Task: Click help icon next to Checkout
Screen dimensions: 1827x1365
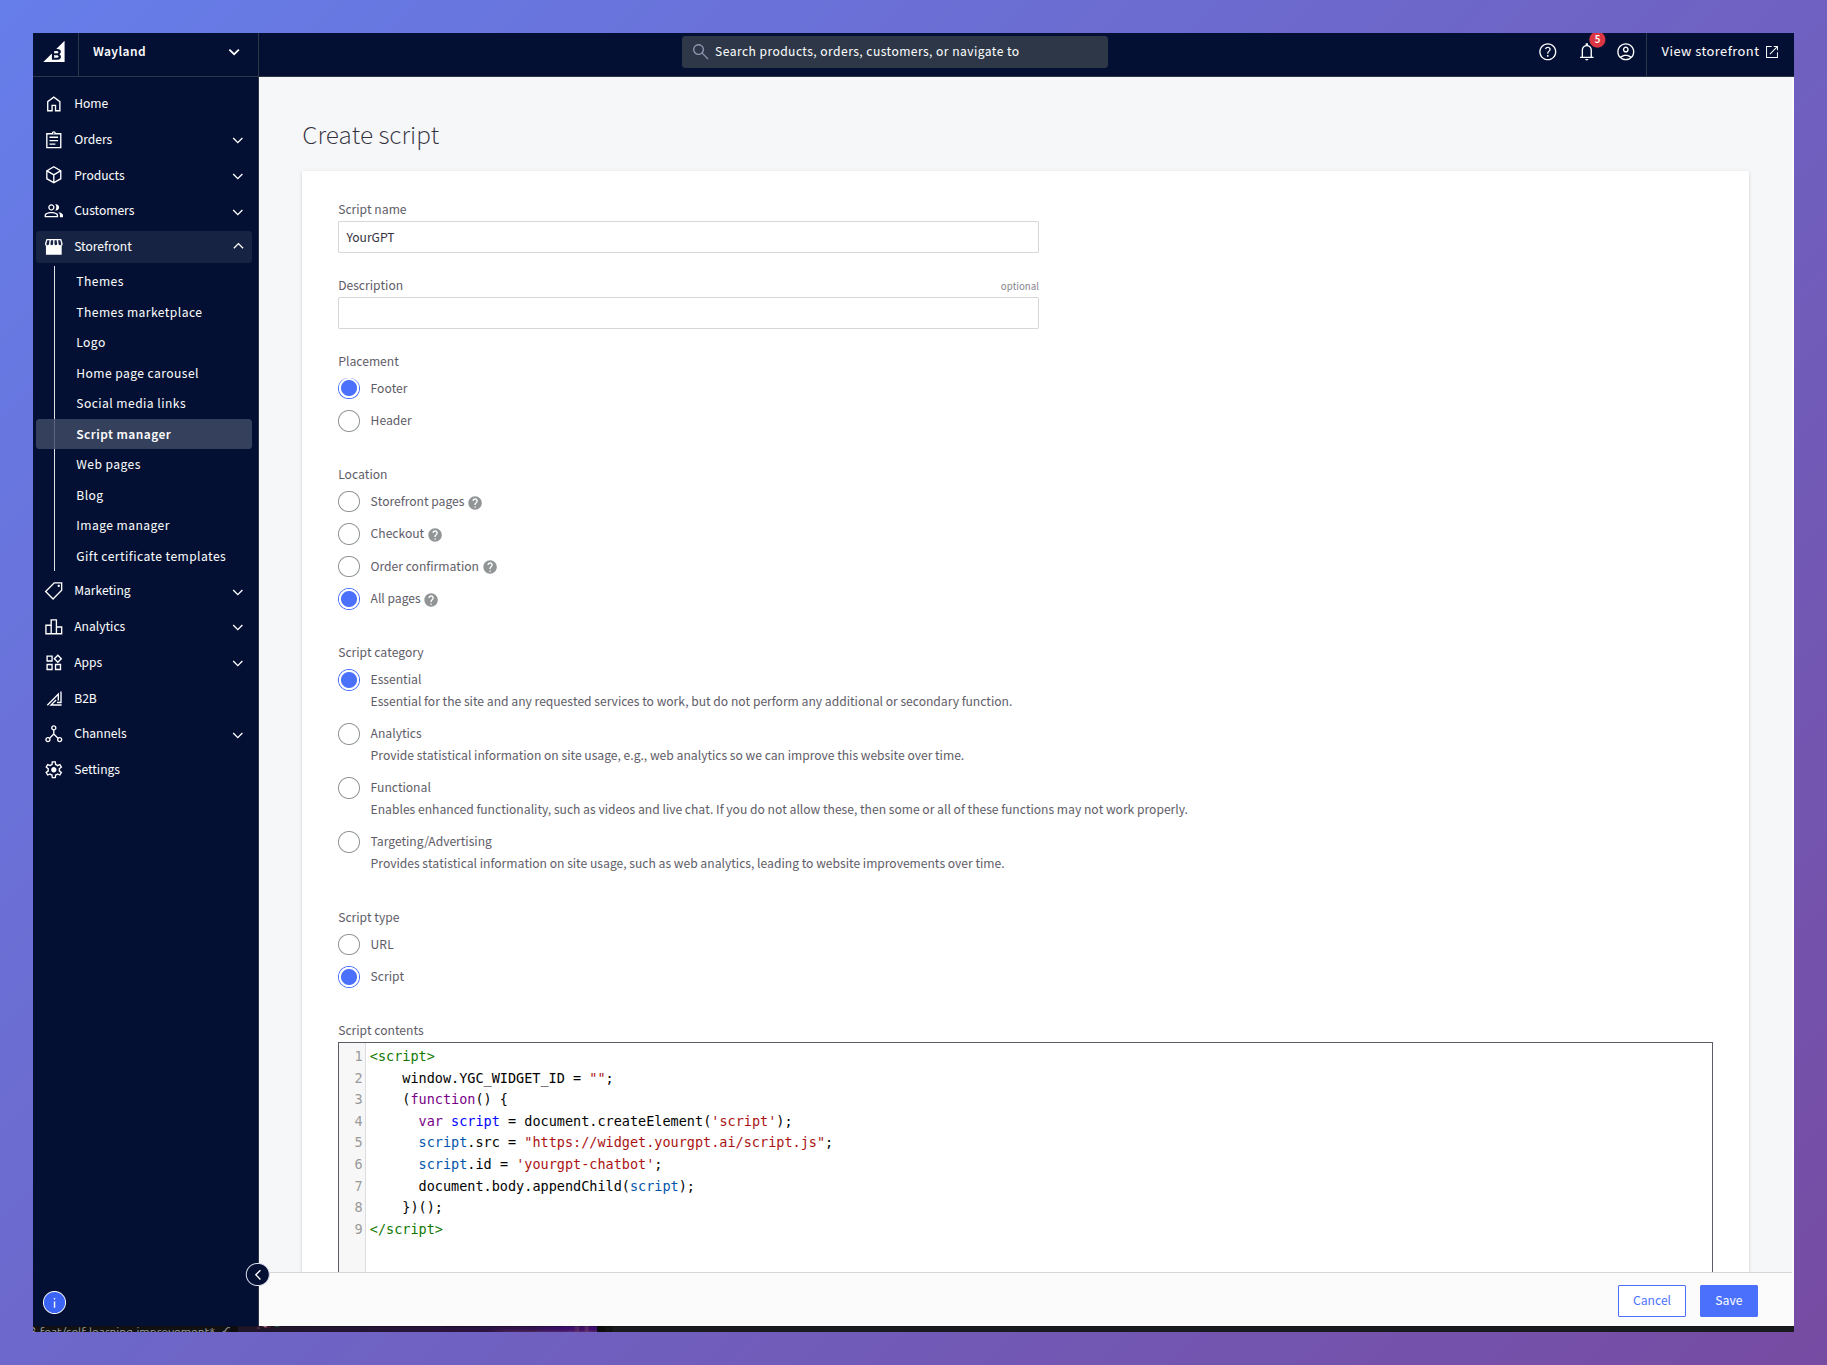Action: tap(435, 535)
